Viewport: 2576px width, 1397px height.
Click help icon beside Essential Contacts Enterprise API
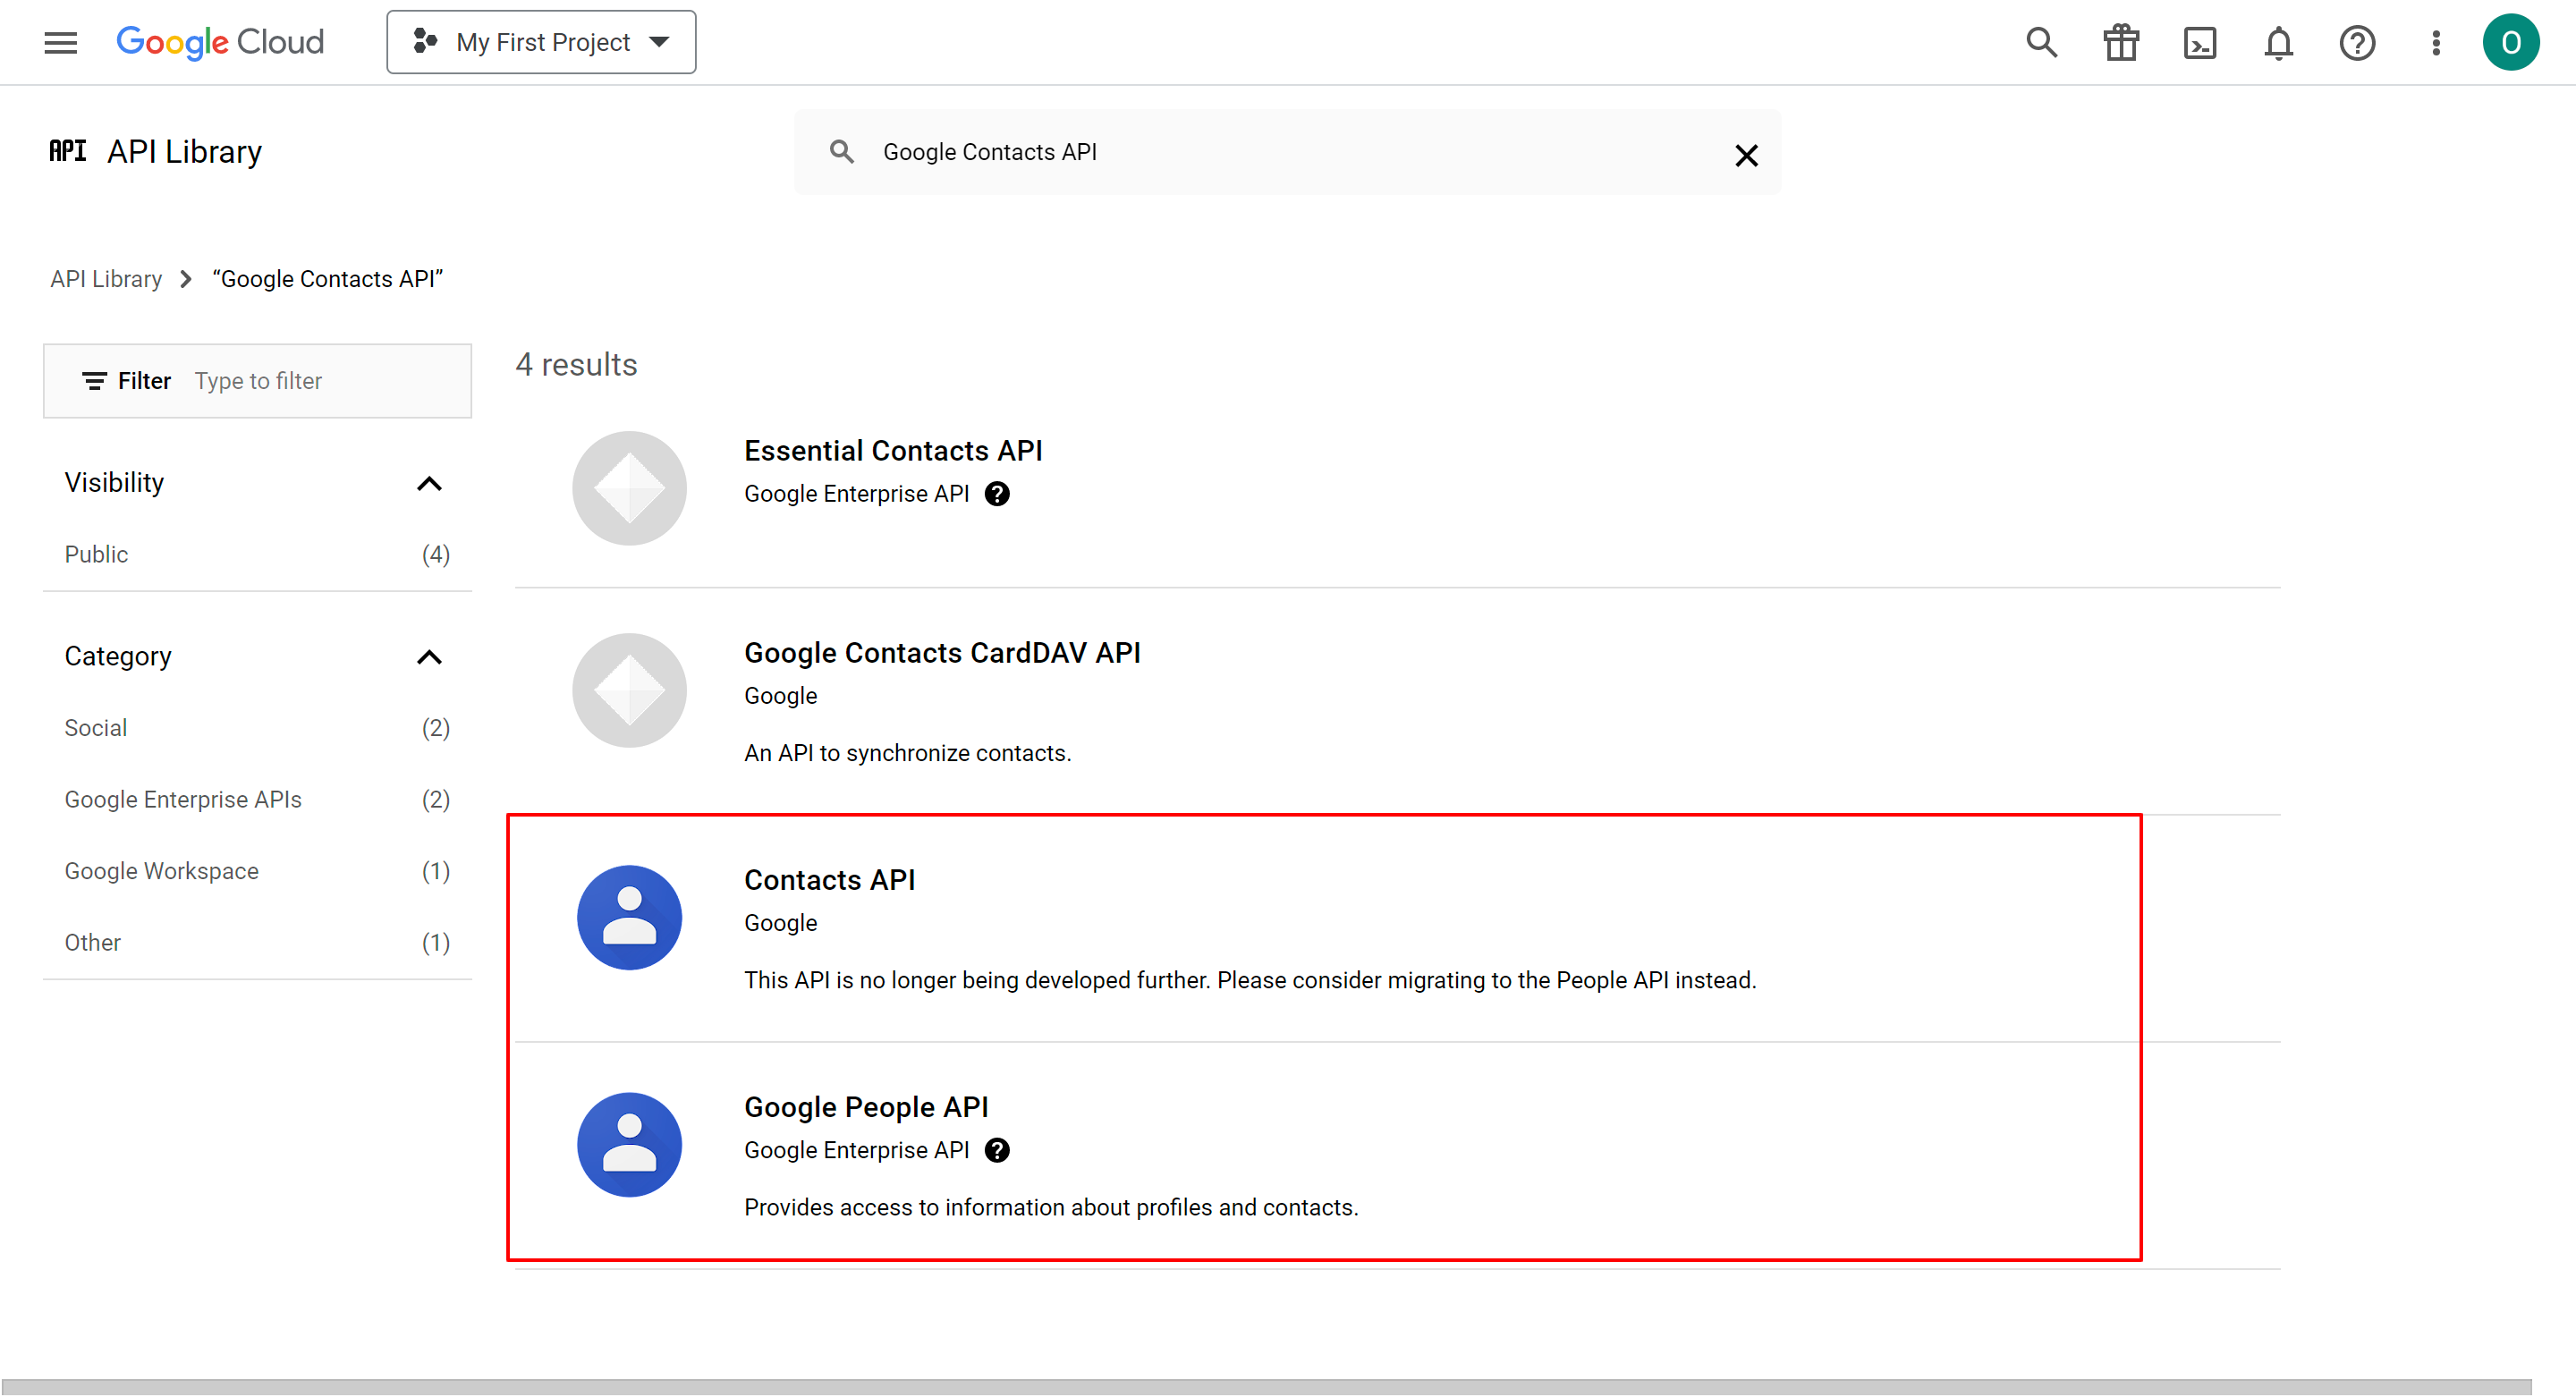click(x=997, y=494)
